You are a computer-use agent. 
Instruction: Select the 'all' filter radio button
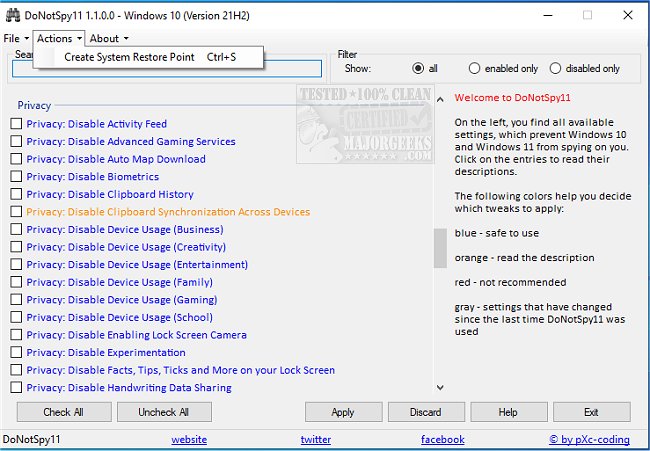[x=418, y=68]
